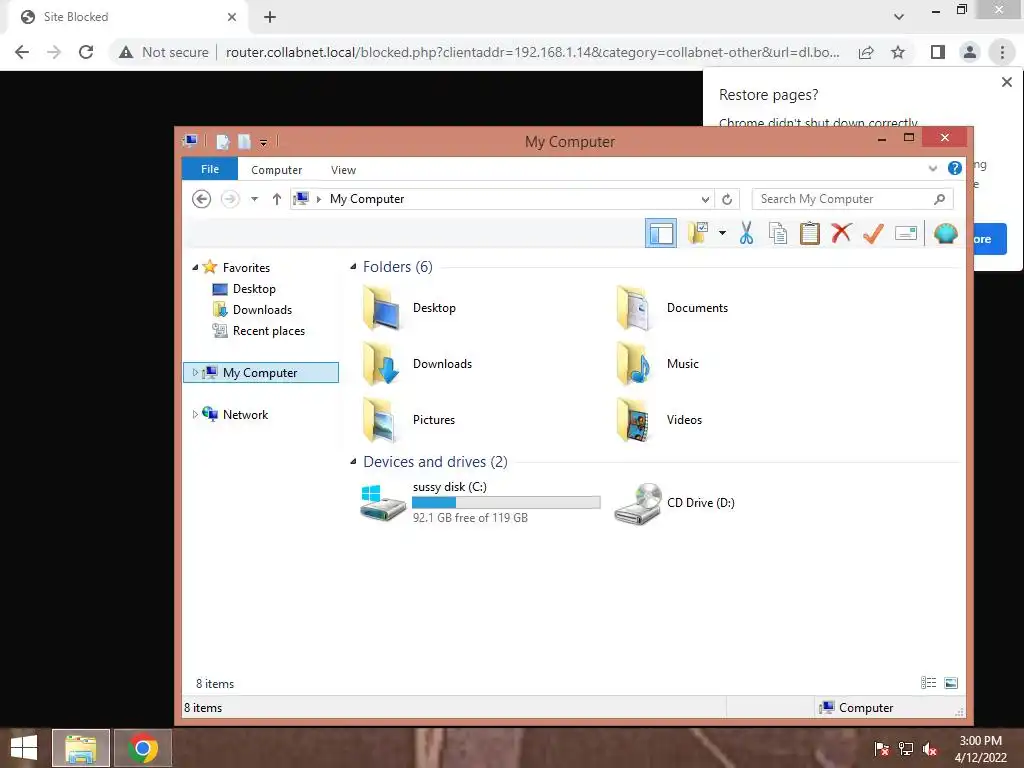Open the File ribbon tab
The height and width of the screenshot is (768, 1024).
point(210,169)
